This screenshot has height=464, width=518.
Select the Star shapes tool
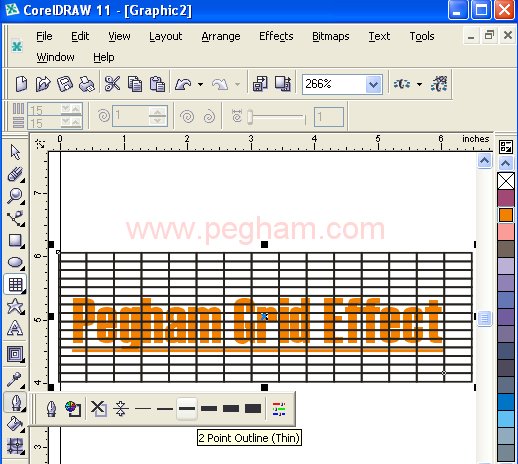pos(15,306)
